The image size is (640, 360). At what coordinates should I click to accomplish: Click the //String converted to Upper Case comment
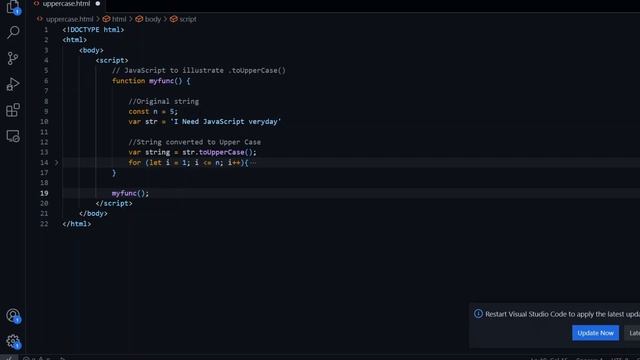pos(195,142)
